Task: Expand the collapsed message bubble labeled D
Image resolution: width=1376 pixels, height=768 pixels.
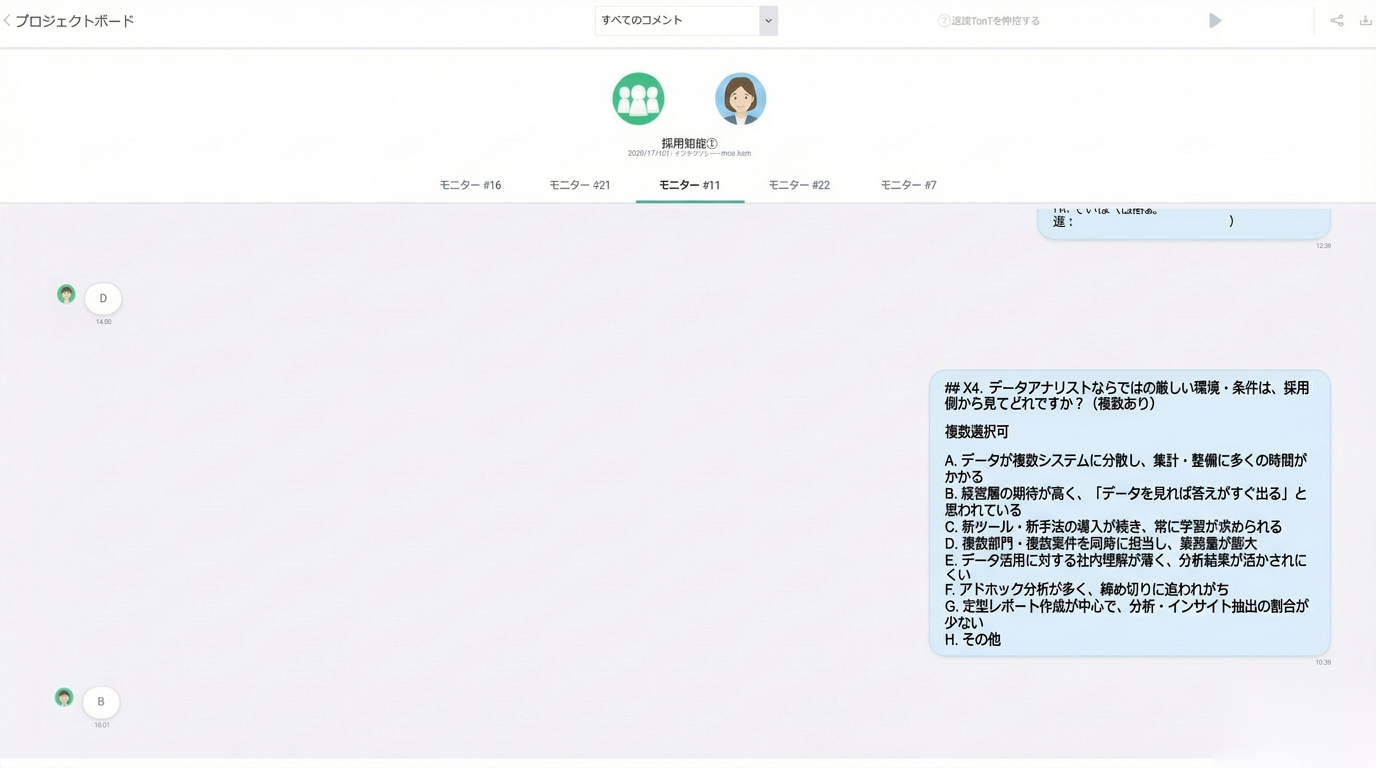Action: 103,298
